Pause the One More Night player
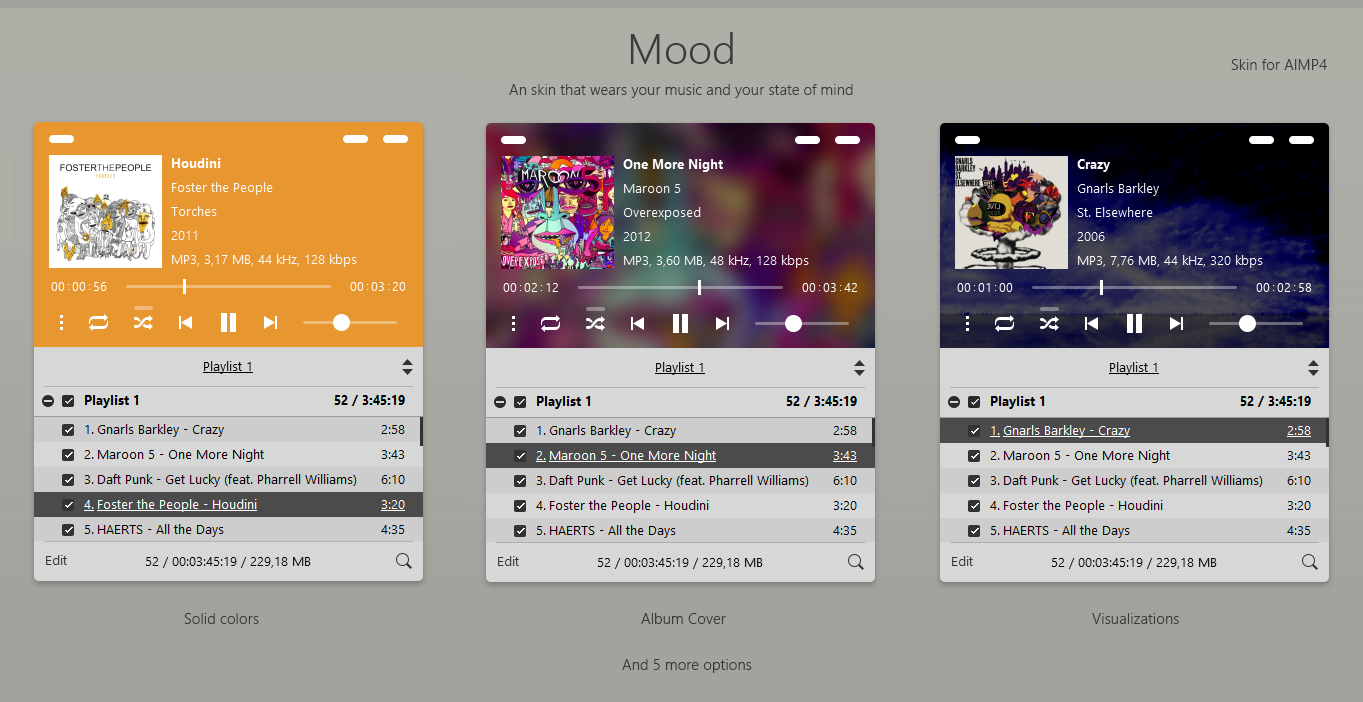The image size is (1363, 702). (x=680, y=323)
